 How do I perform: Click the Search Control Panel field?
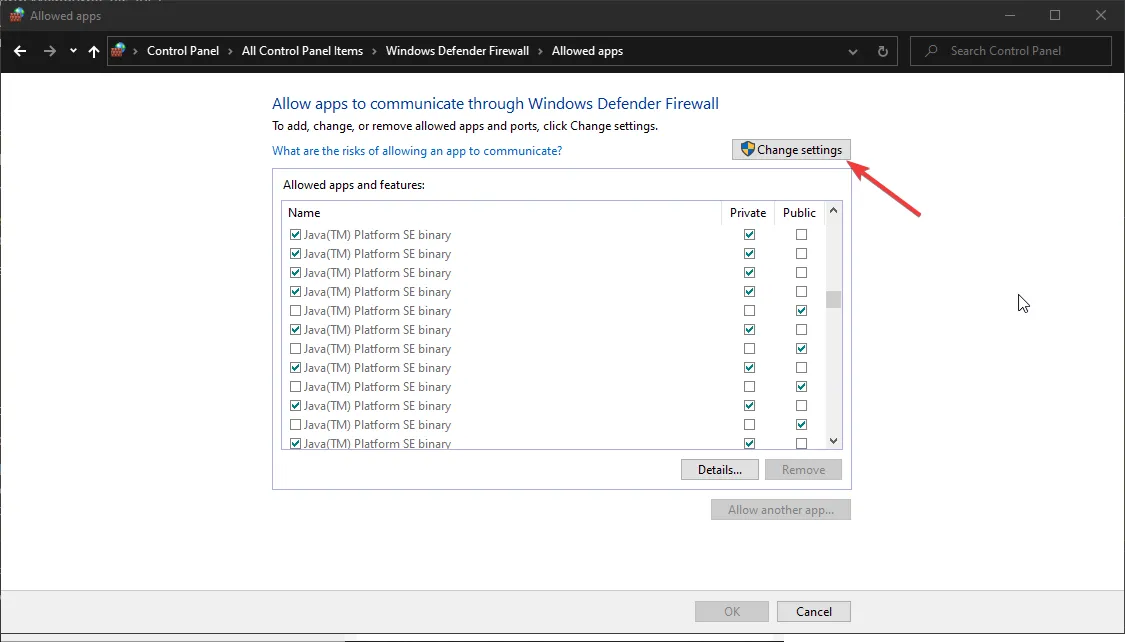(x=1010, y=51)
